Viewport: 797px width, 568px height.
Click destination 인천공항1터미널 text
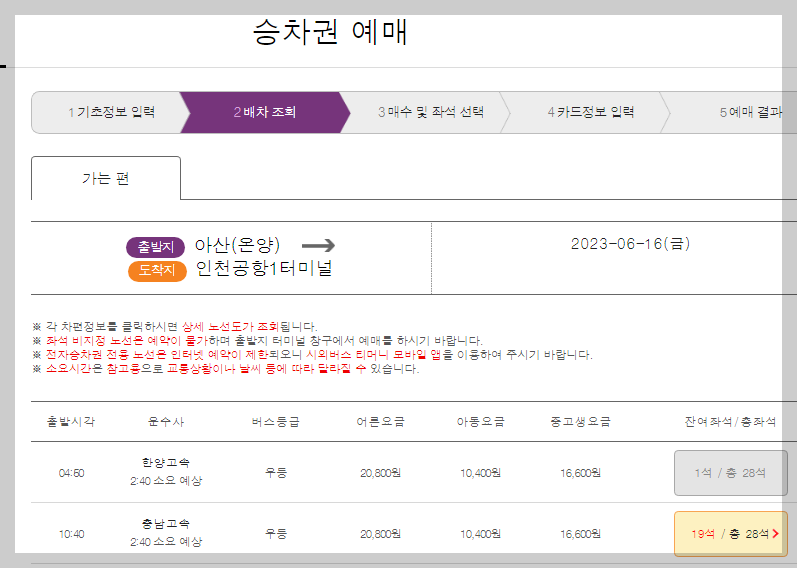(x=264, y=268)
